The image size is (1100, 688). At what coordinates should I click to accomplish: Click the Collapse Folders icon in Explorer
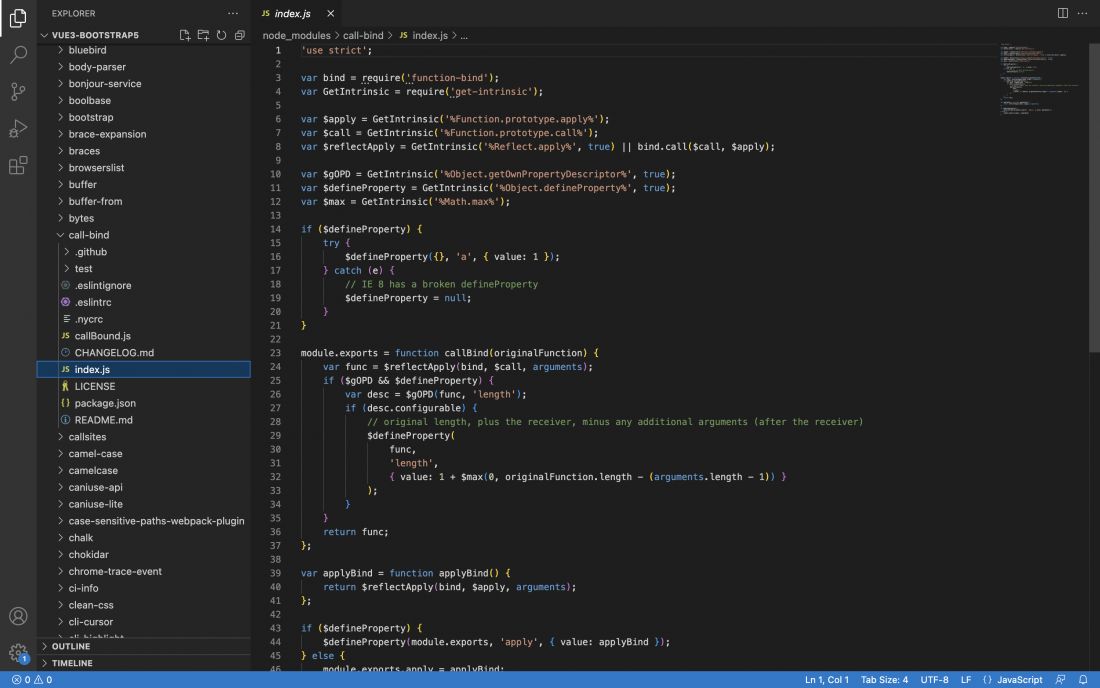click(x=239, y=35)
